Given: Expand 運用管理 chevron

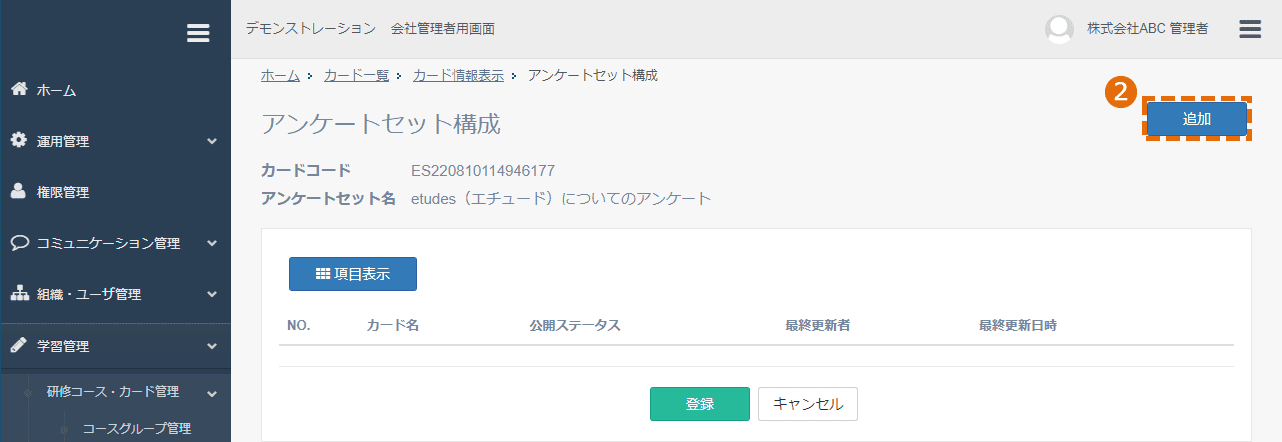Looking at the screenshot, I should point(212,142).
